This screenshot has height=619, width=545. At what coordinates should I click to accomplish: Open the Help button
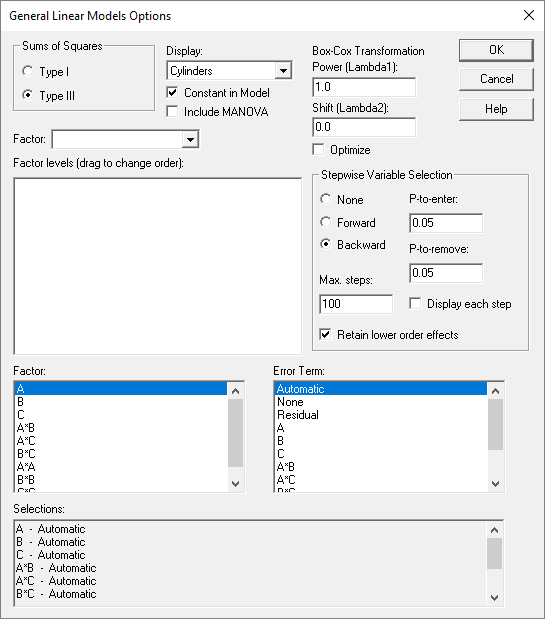point(496,109)
